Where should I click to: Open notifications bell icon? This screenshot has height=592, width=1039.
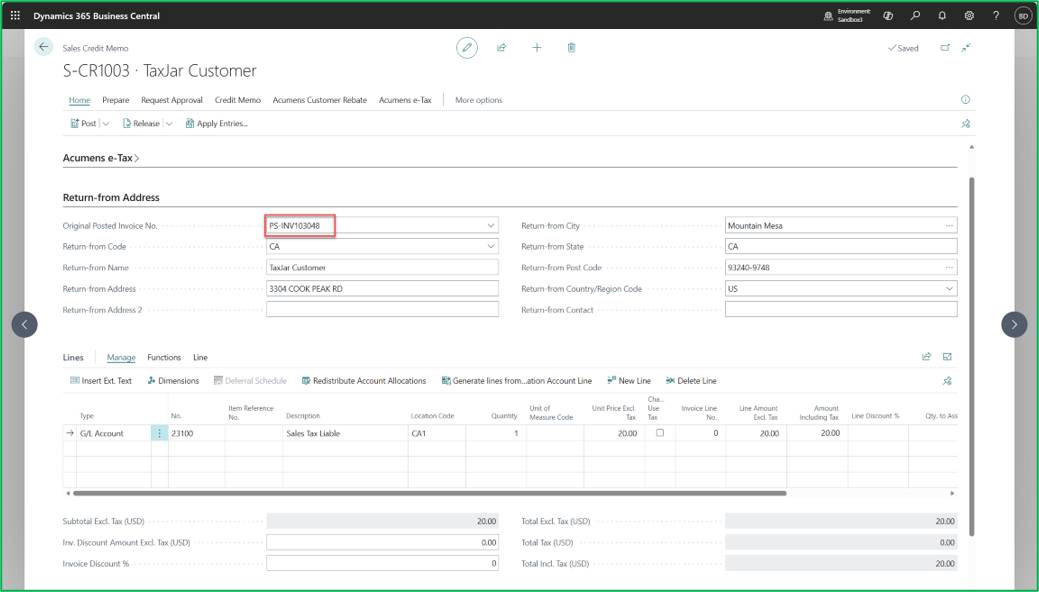(942, 15)
